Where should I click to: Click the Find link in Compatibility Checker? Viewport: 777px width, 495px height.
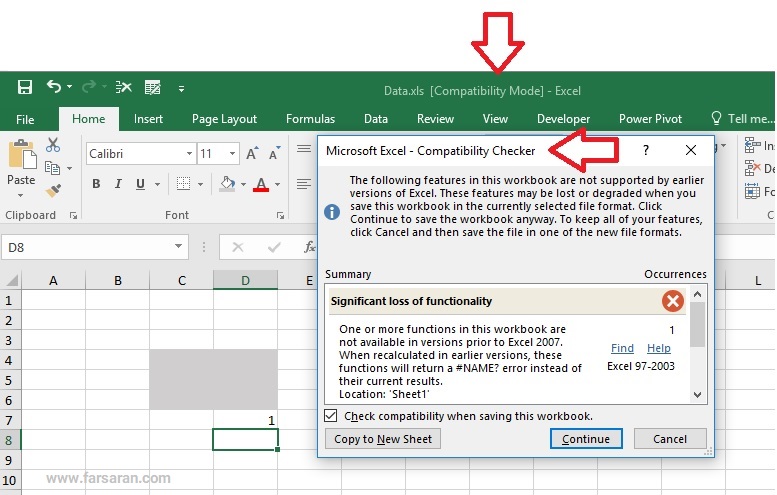point(622,348)
